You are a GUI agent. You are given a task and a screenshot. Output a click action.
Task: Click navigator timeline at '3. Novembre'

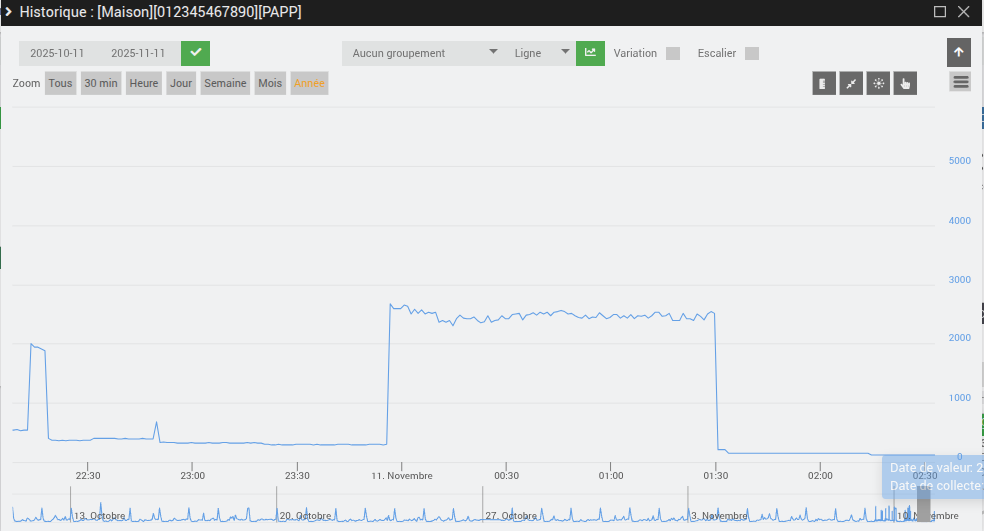click(719, 516)
